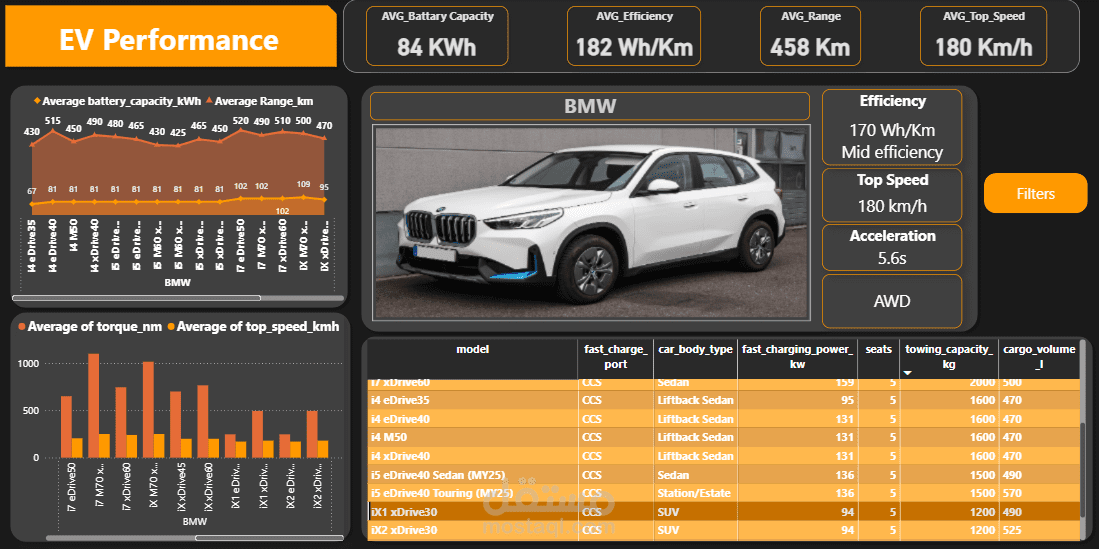1099x549 pixels.
Task: Click the torque_nm legend color dot
Action: point(22,326)
